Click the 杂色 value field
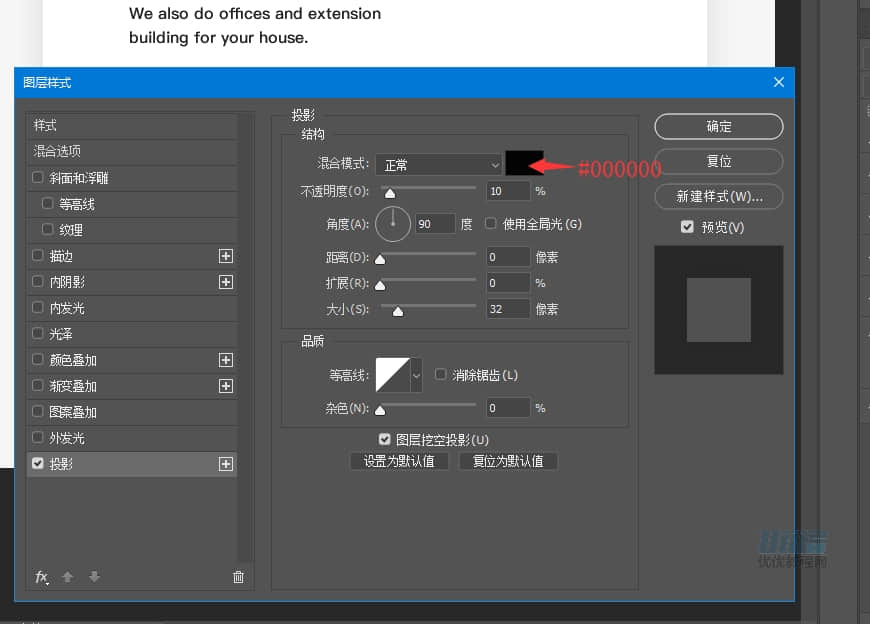Image resolution: width=870 pixels, height=624 pixels. click(x=508, y=408)
